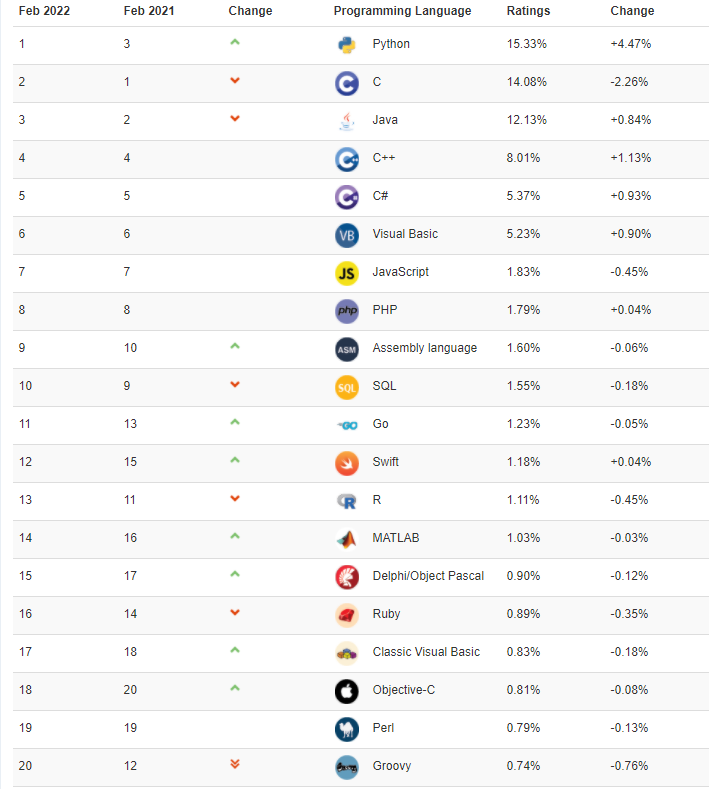This screenshot has width=721, height=789.
Task: Click the JavaScript JS logo icon
Action: pos(347,273)
